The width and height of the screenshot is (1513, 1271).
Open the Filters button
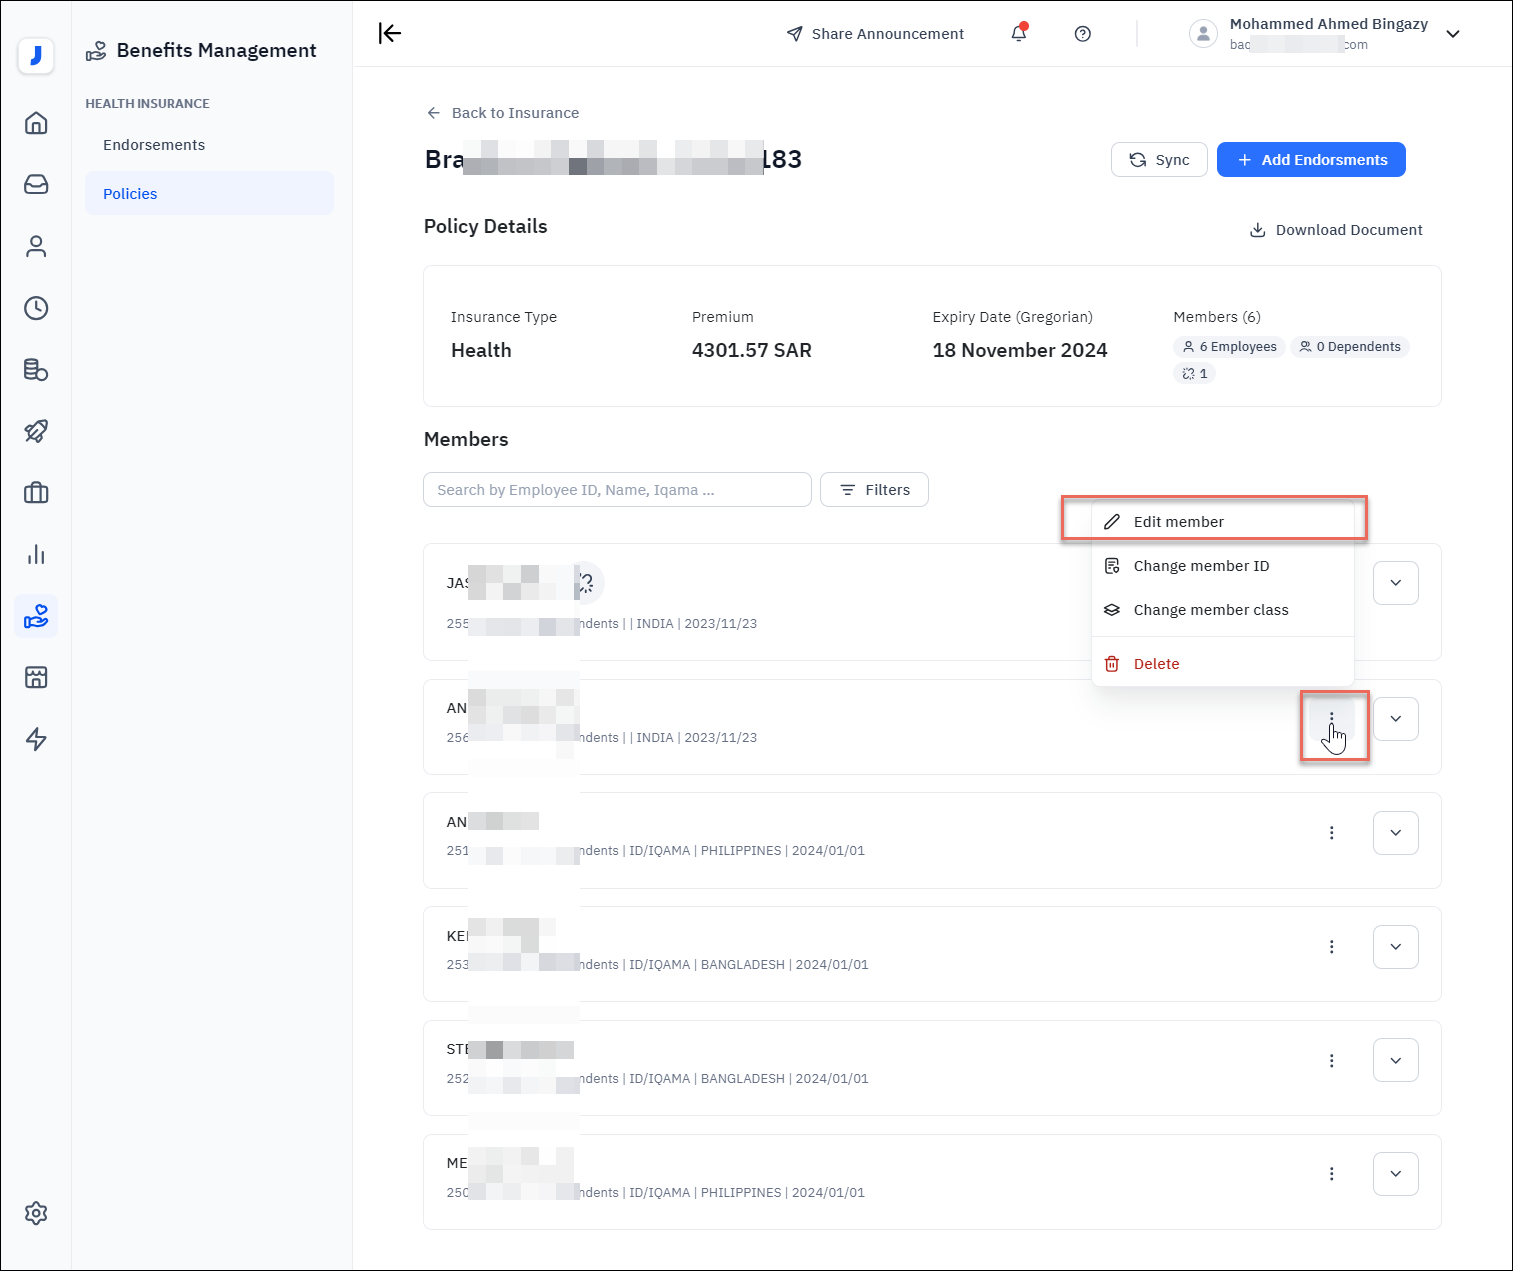[x=874, y=490]
